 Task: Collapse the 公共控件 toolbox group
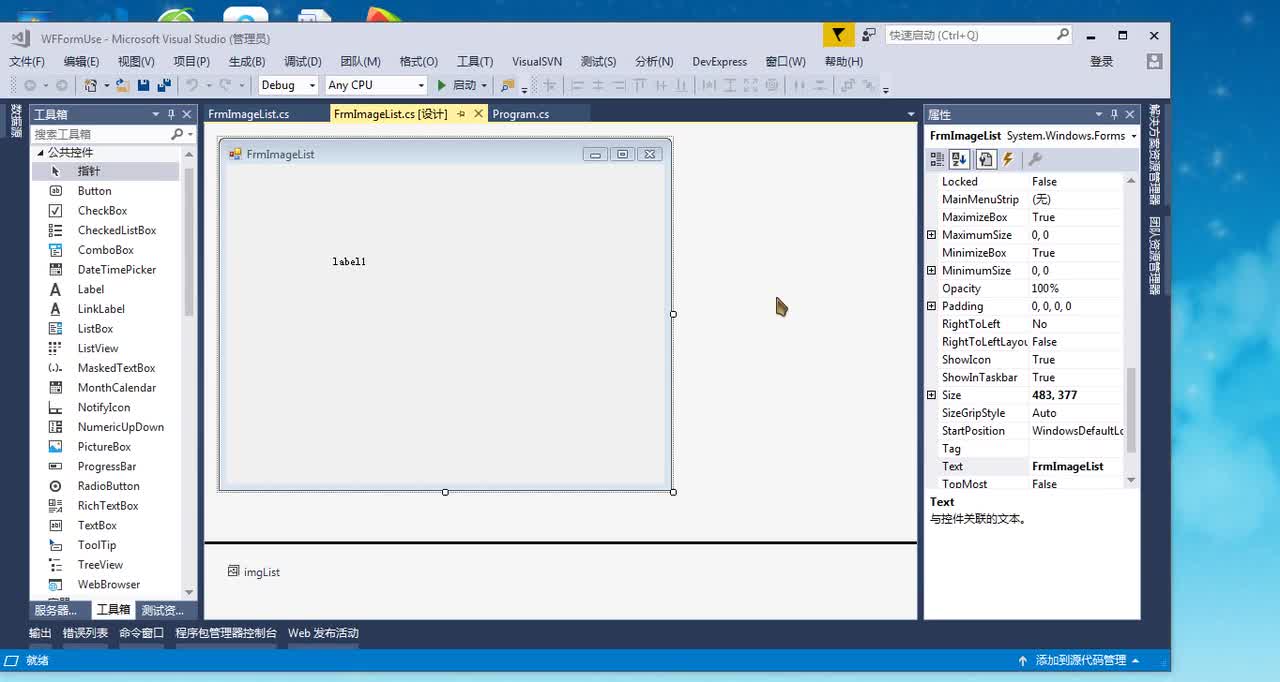(x=41, y=153)
